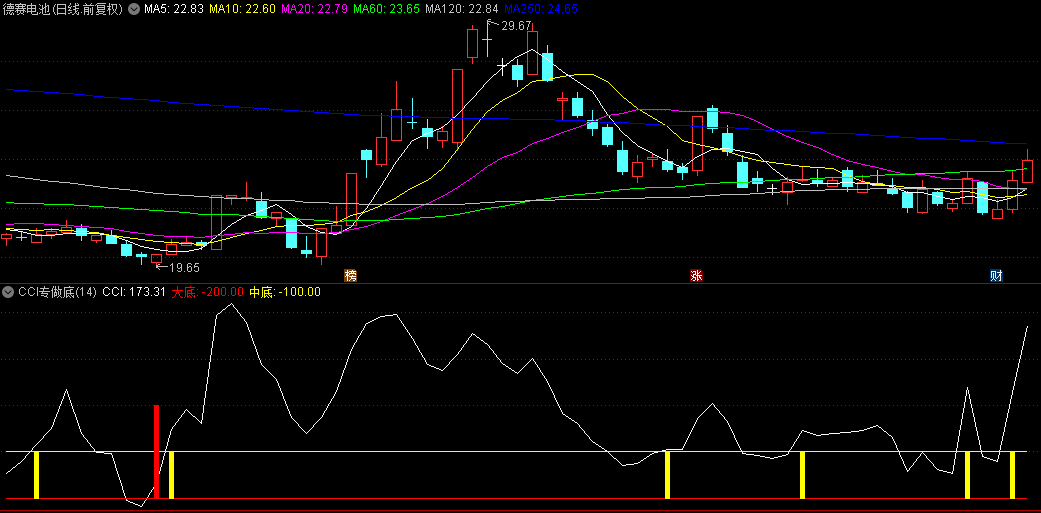The height and width of the screenshot is (513, 1041).
Task: Click the CCI专做底(14) indicator name
Action: click(x=58, y=291)
